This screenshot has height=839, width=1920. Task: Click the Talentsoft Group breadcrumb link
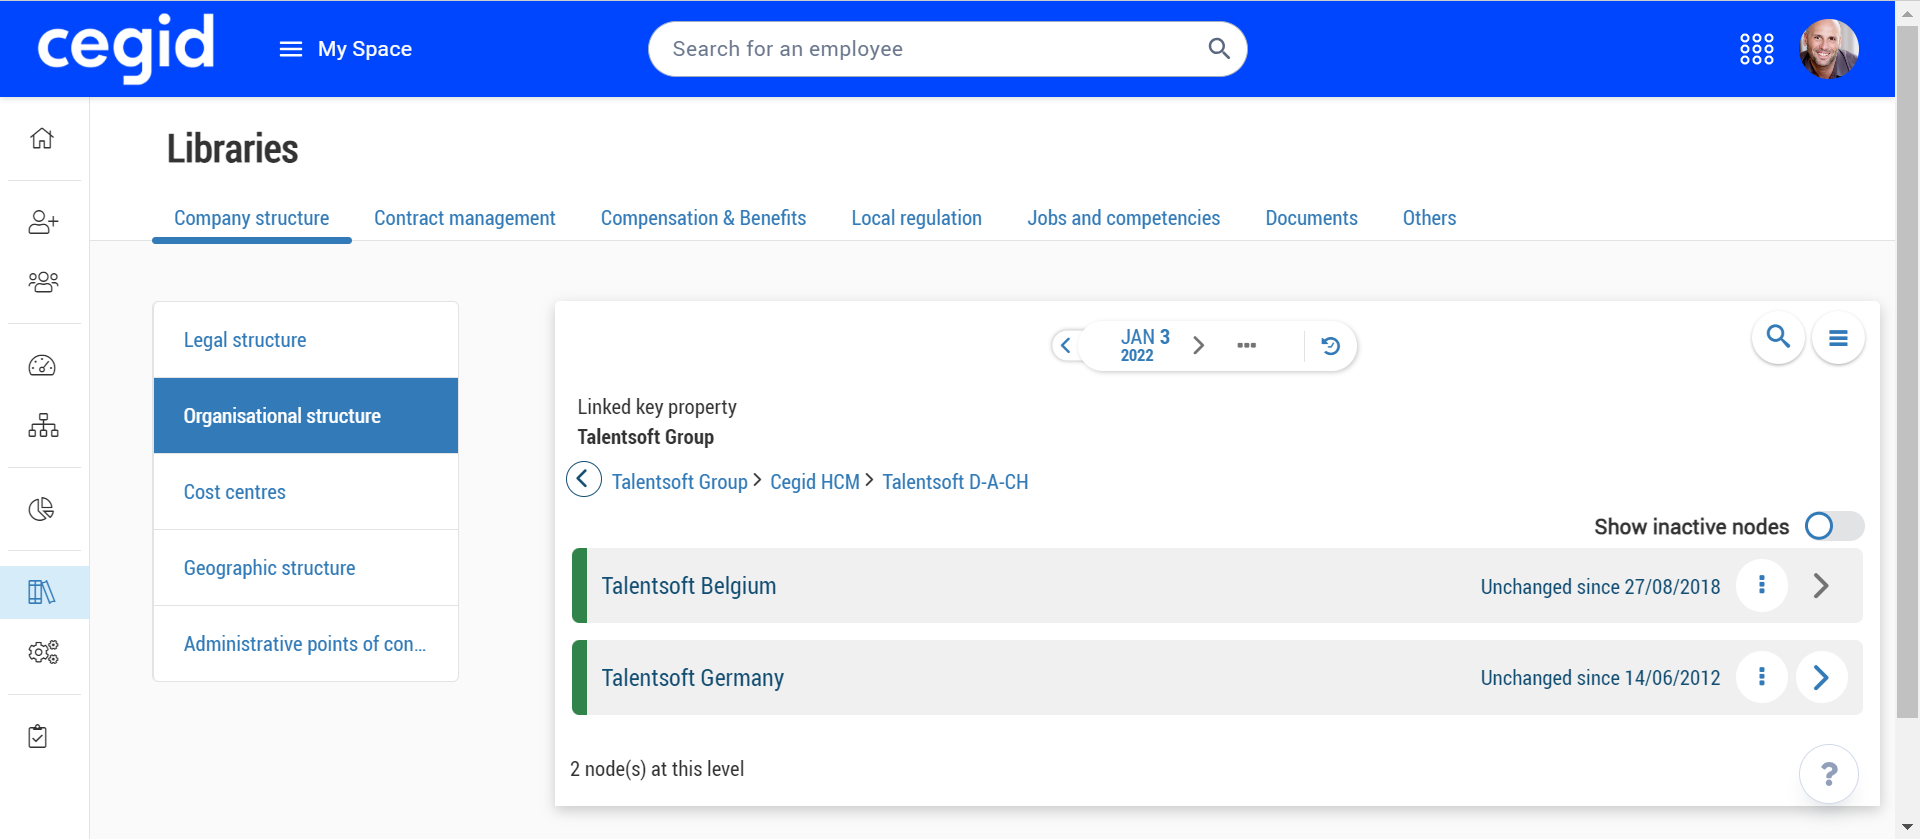tap(679, 482)
